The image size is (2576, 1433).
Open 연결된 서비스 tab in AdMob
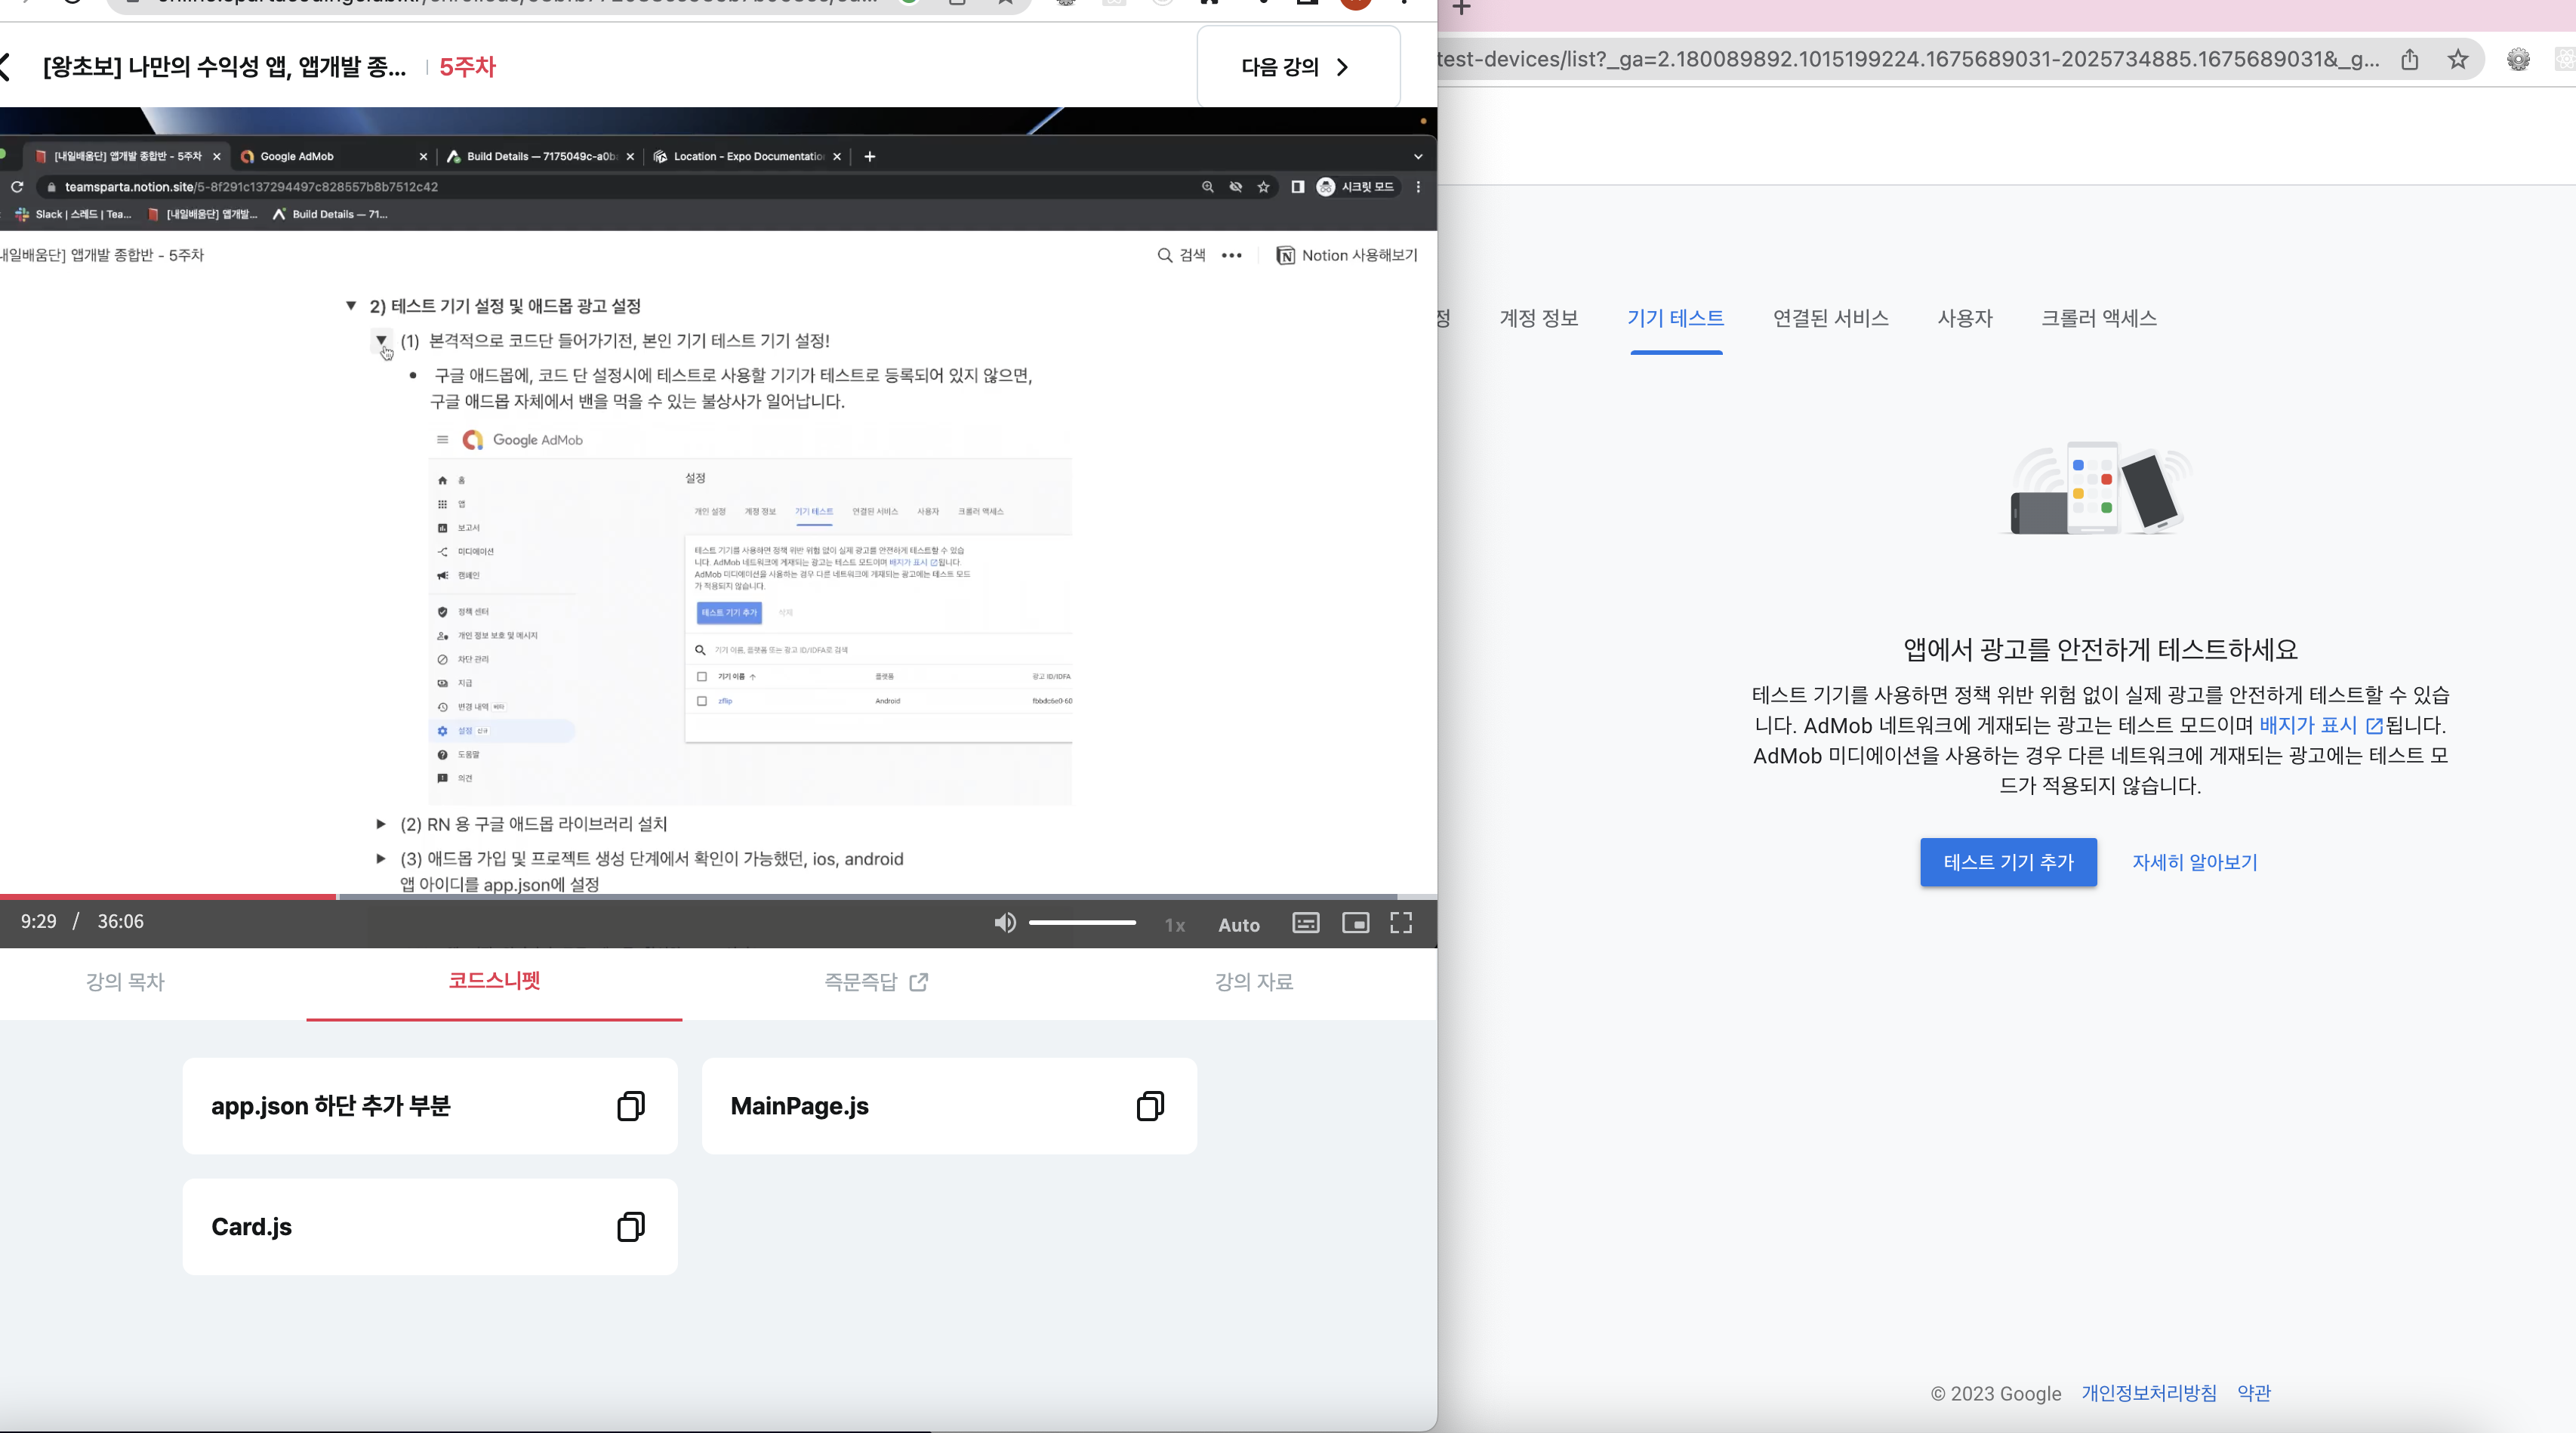1831,318
